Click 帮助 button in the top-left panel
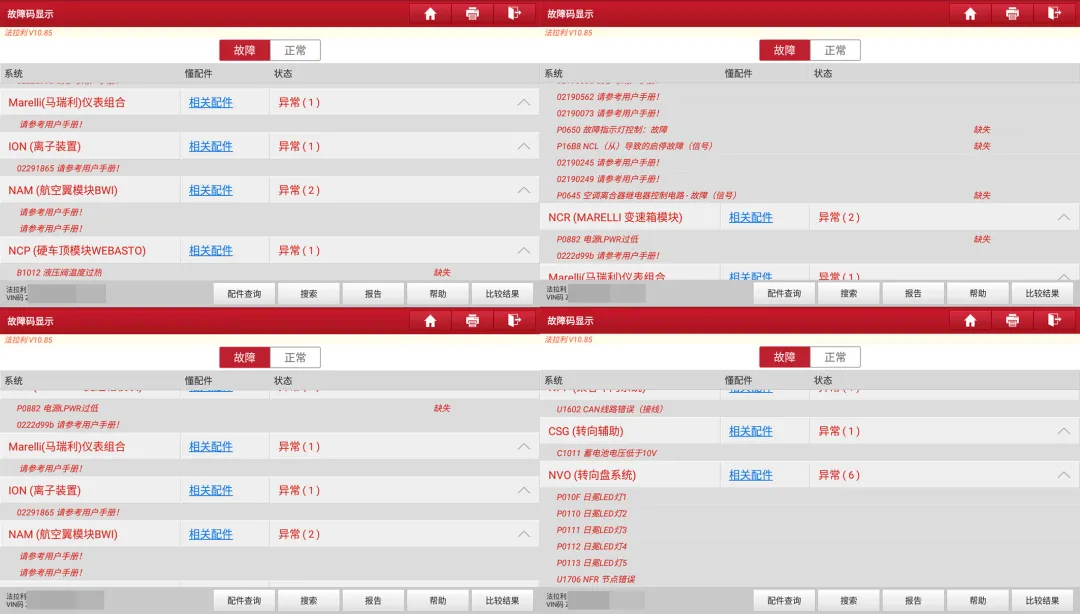Screen dimensions: 1080x614 click(438, 294)
